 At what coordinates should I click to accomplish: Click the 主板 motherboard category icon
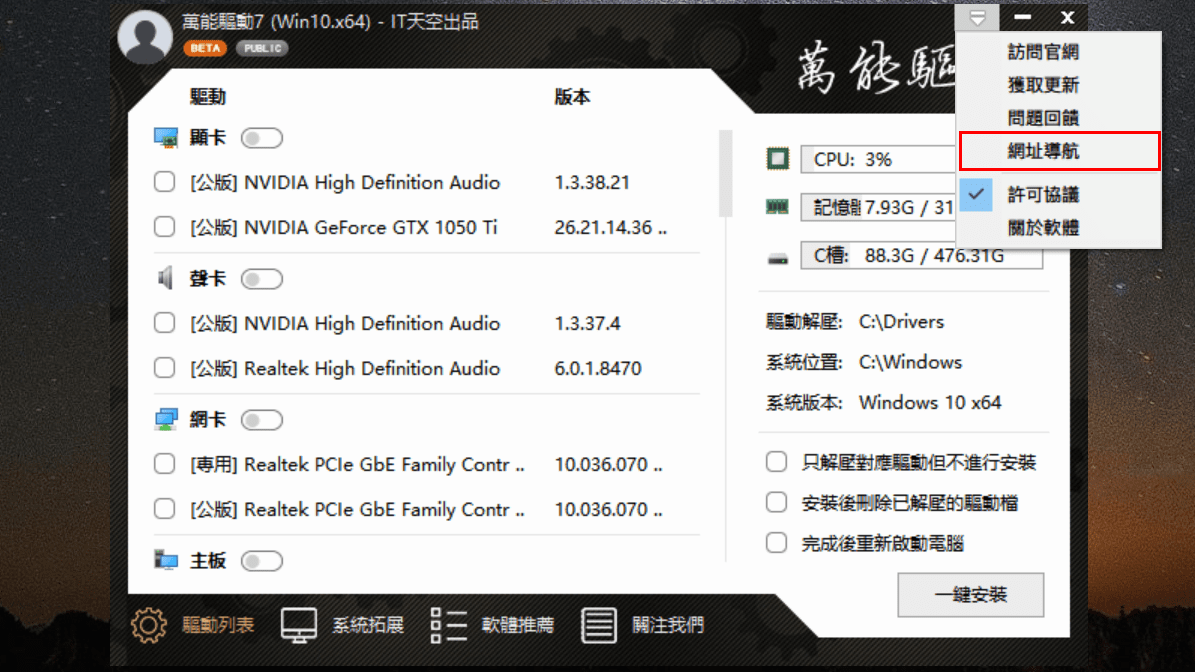click(165, 560)
